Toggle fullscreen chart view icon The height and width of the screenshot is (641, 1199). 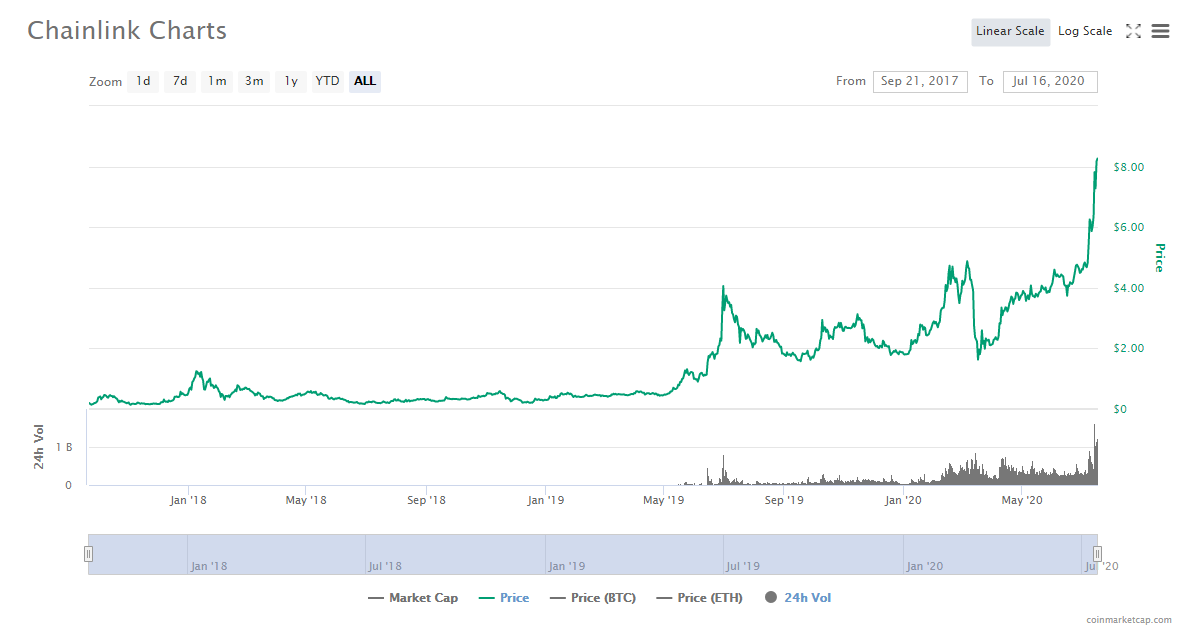click(1133, 31)
